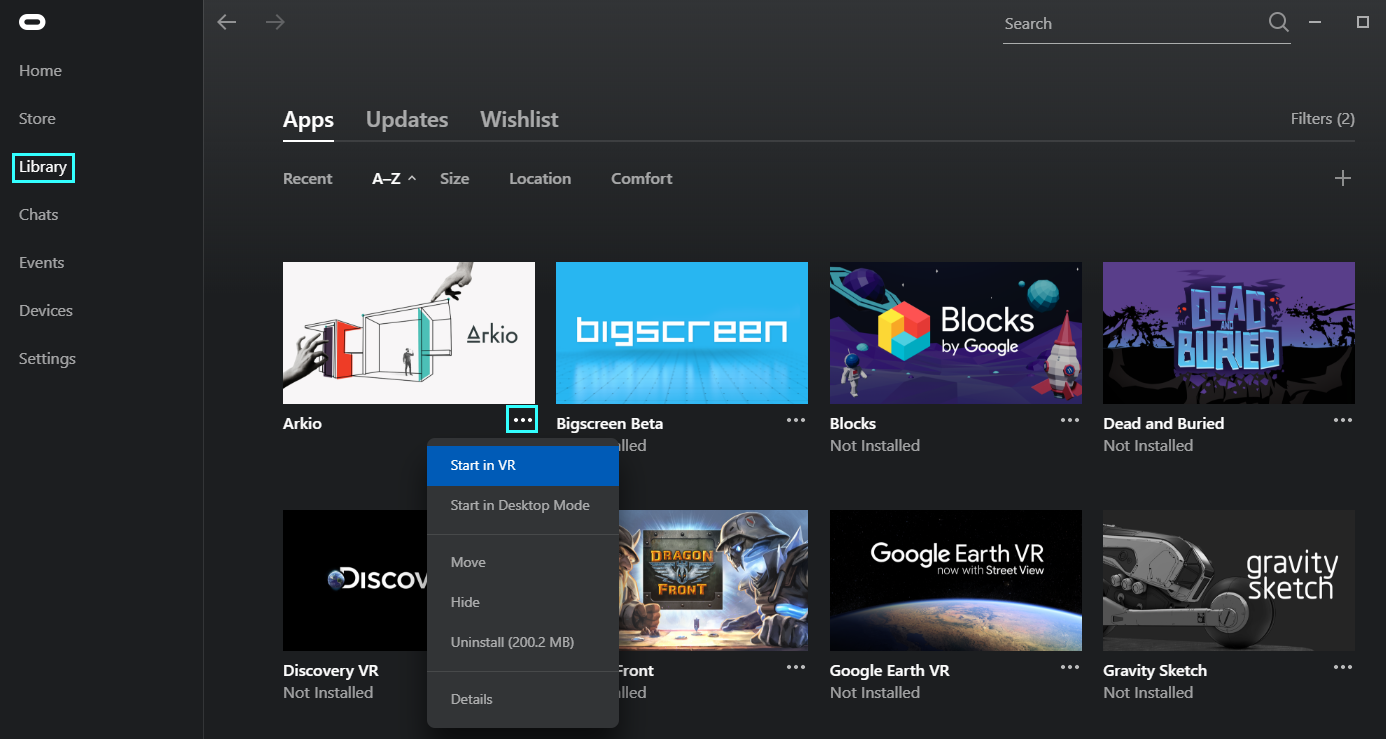Click the Discovery VR thumbnail
The height and width of the screenshot is (739, 1386).
(x=355, y=580)
